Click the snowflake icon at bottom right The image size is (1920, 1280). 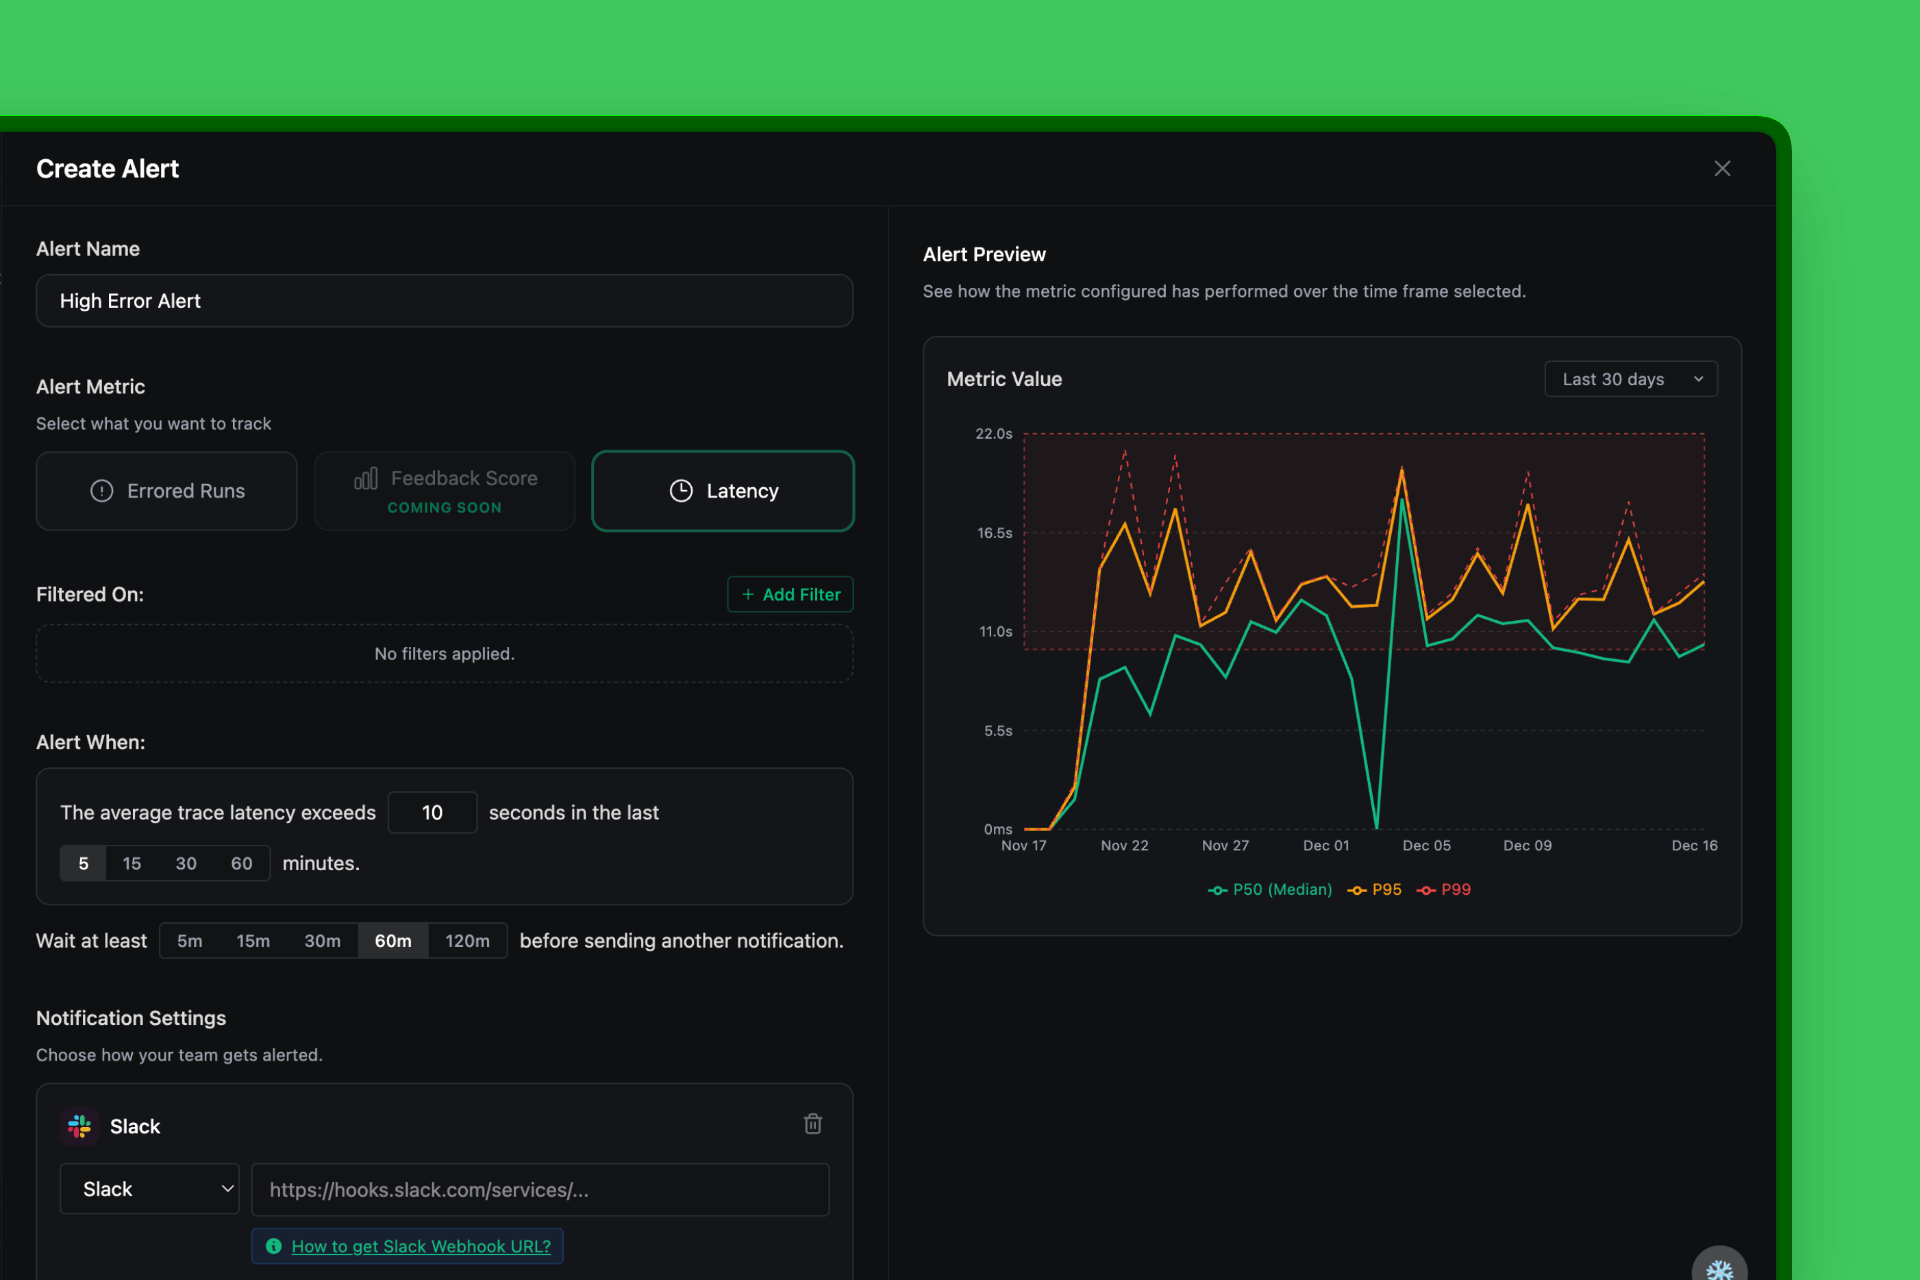[x=1718, y=1268]
